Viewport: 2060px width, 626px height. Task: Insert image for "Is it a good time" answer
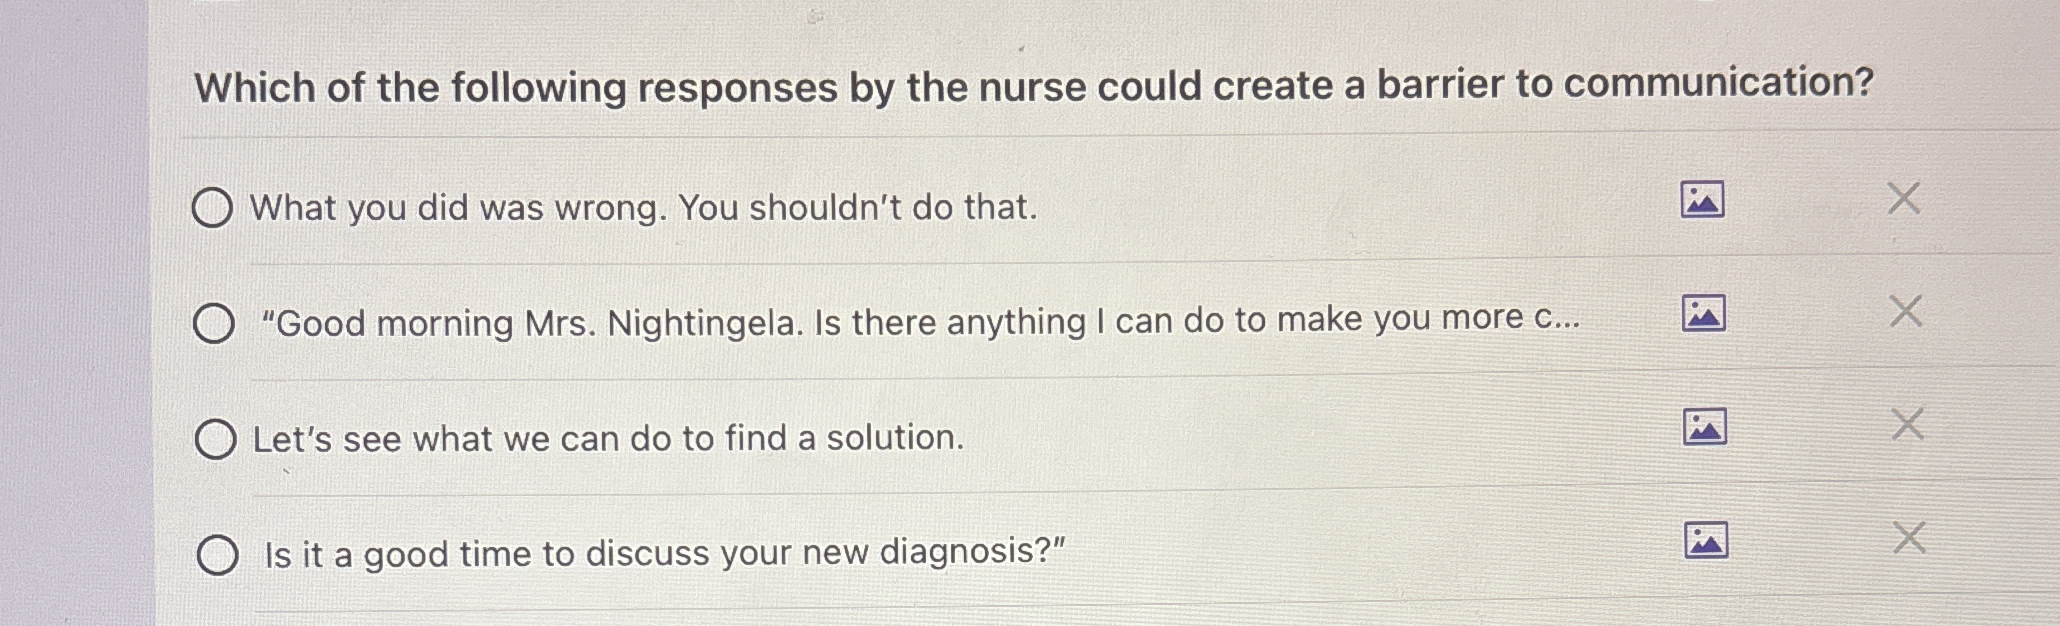click(x=1706, y=540)
